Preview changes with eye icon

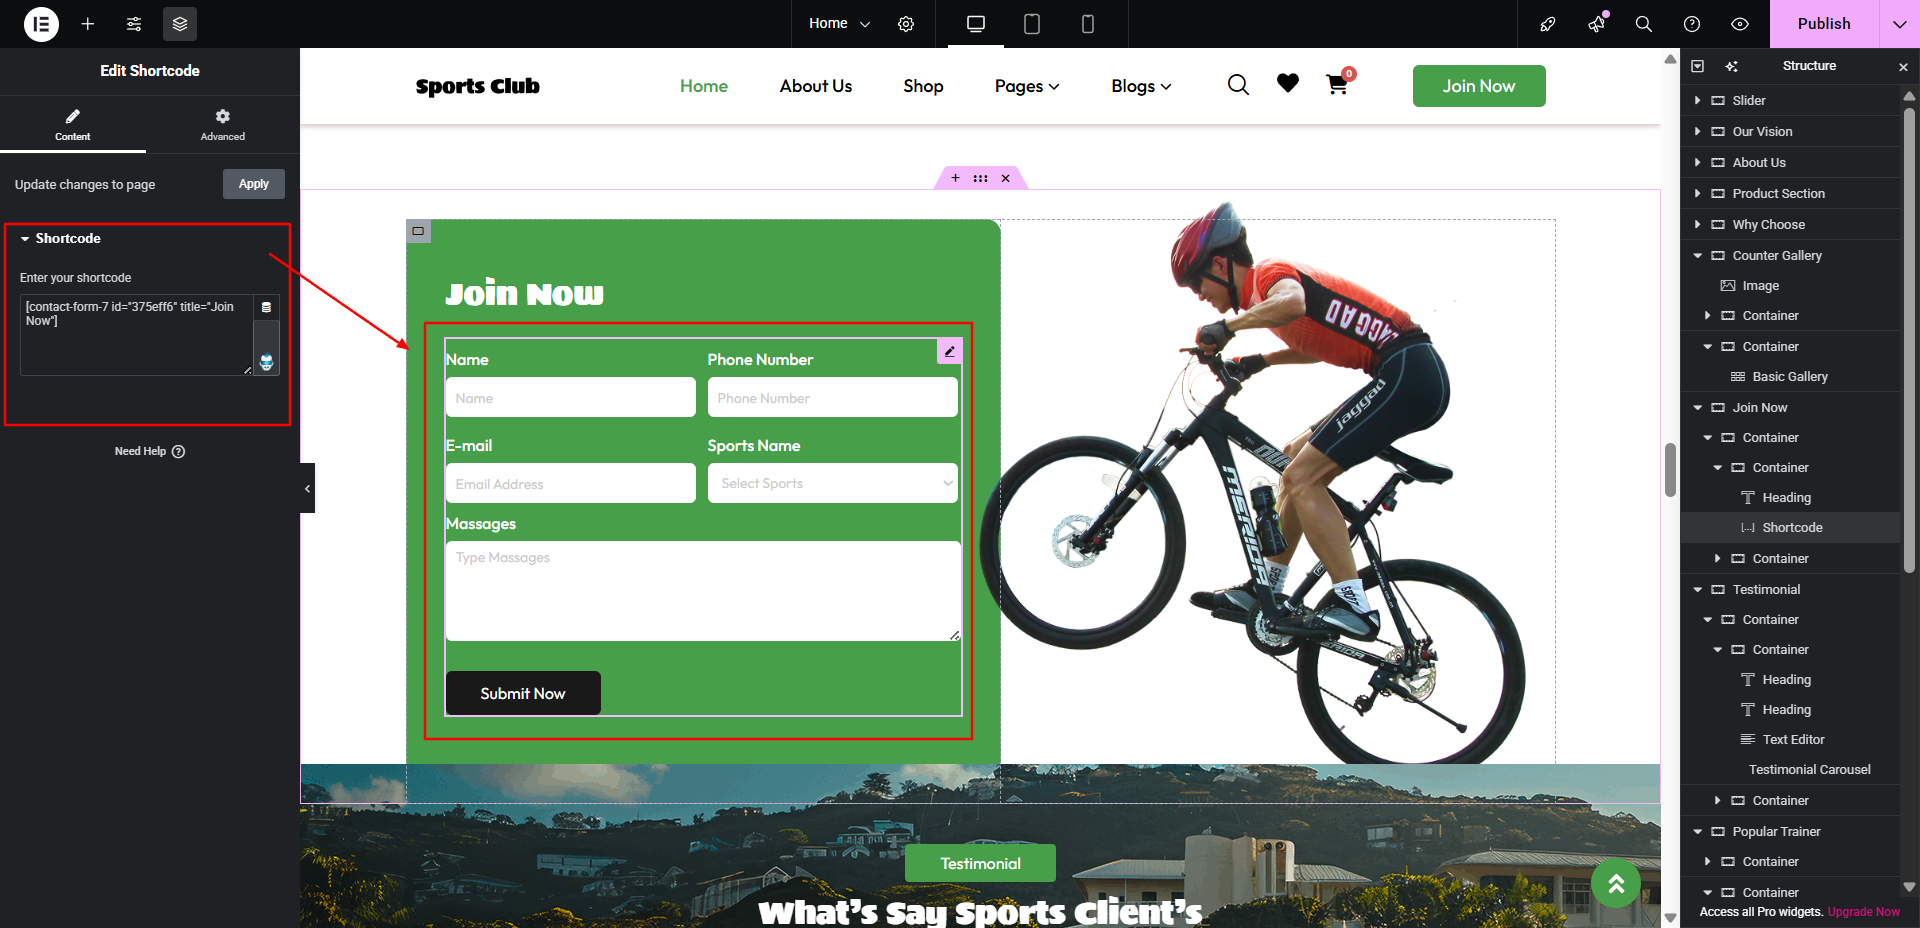[x=1740, y=24]
